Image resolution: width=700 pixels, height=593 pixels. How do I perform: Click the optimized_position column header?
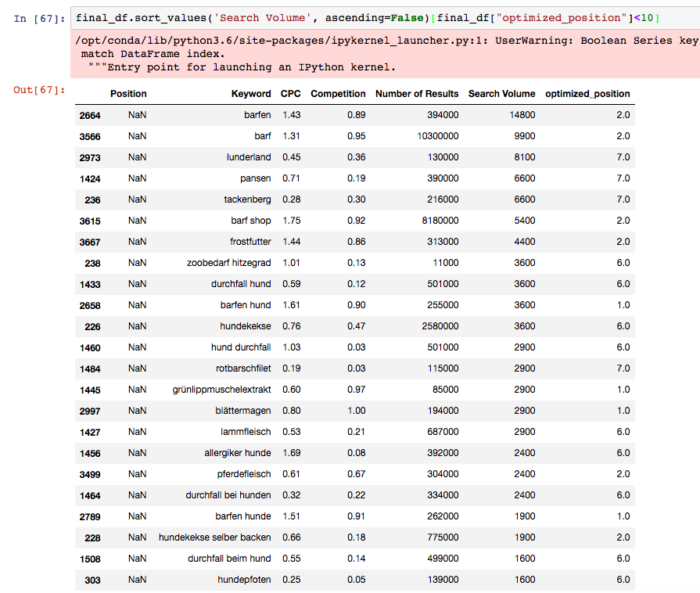point(588,94)
